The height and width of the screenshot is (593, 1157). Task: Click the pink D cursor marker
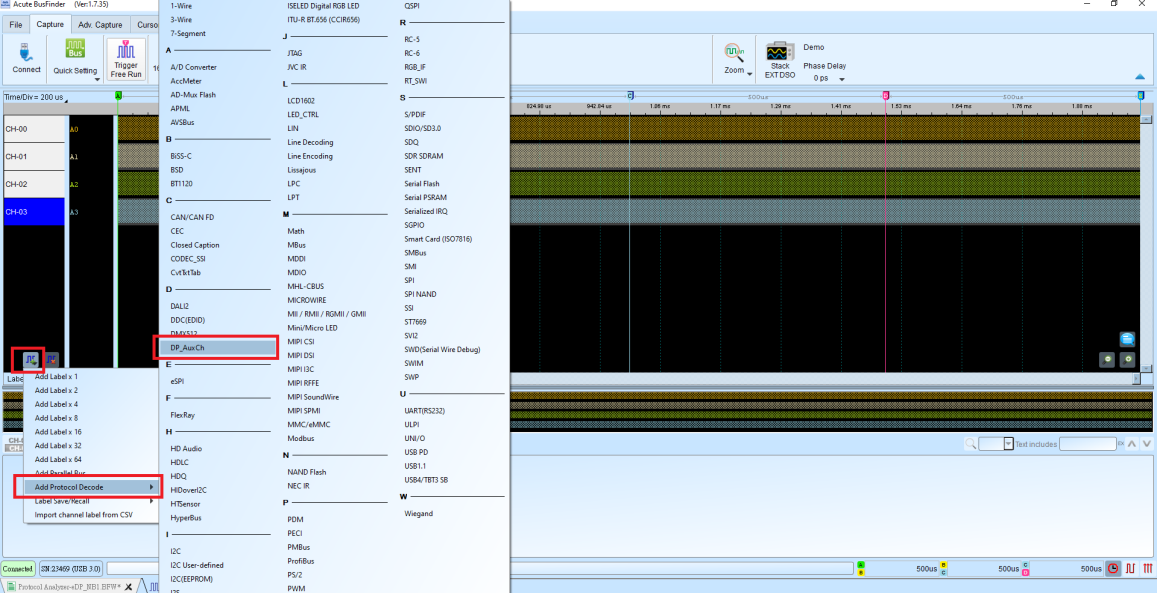pyautogui.click(x=885, y=96)
